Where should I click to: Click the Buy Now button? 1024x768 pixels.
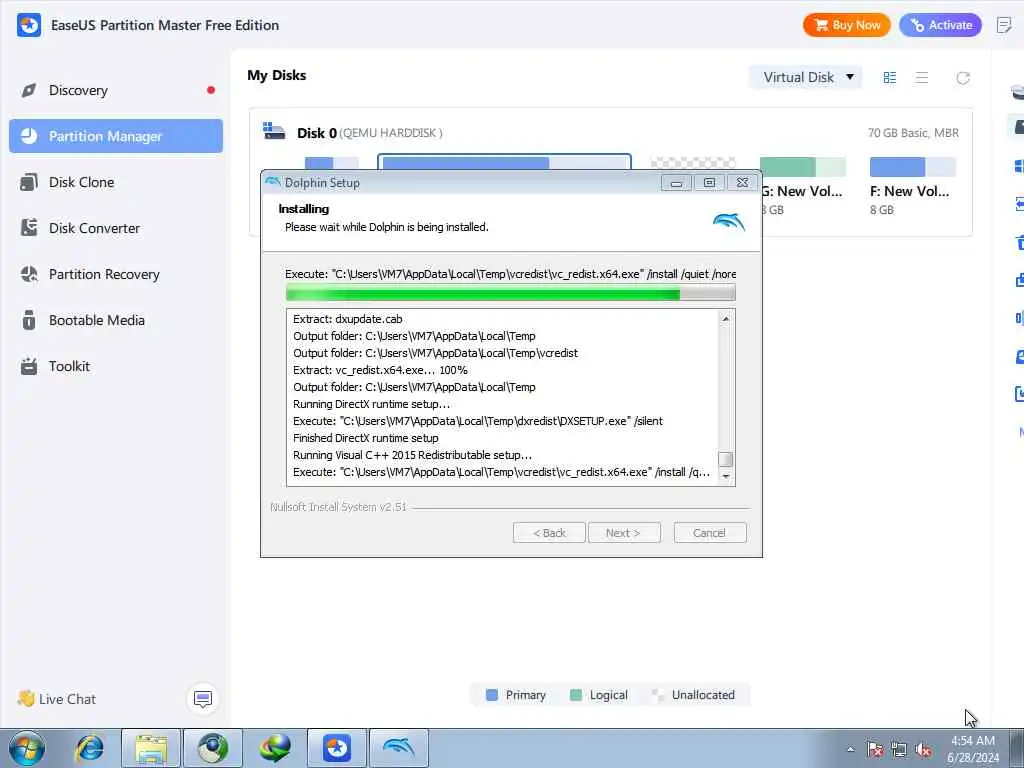pyautogui.click(x=846, y=25)
